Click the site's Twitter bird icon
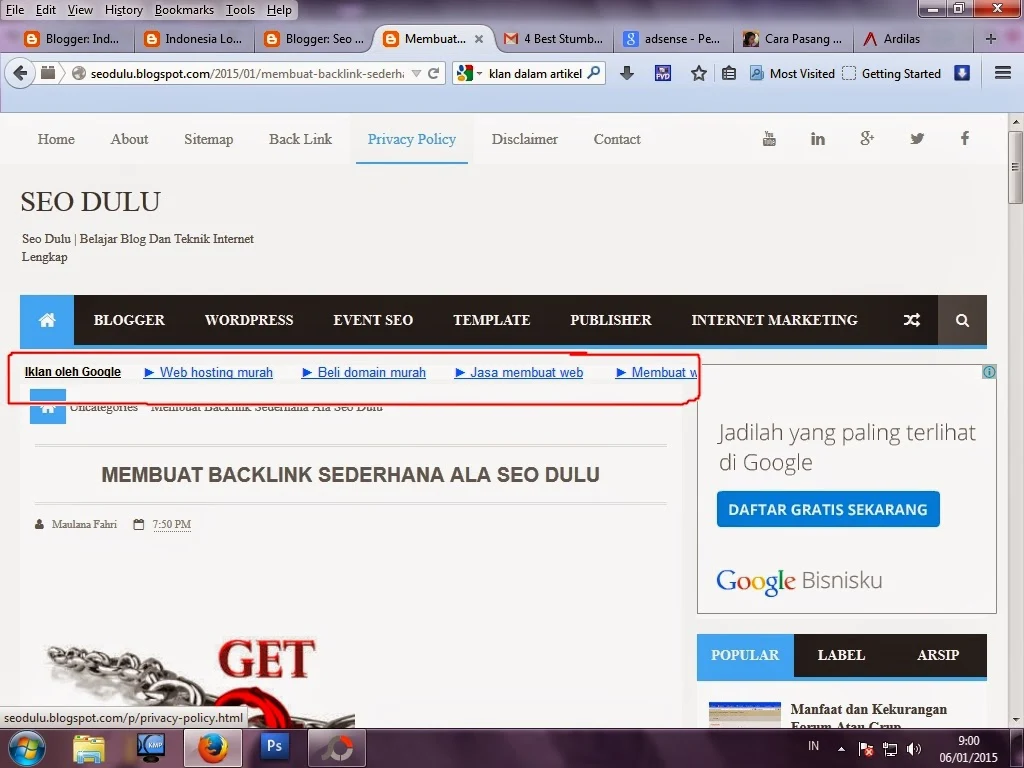Screen dimensions: 1024x768 tap(917, 138)
